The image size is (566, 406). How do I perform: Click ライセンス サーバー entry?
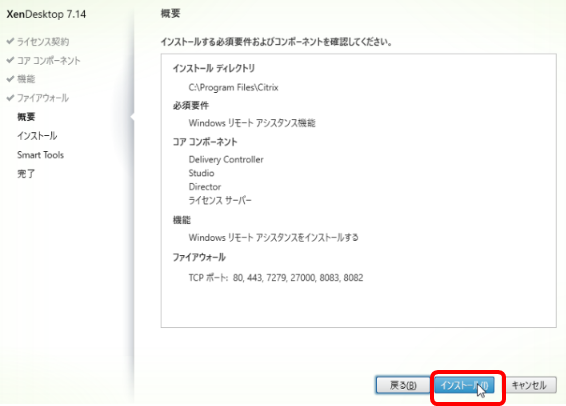pos(220,200)
